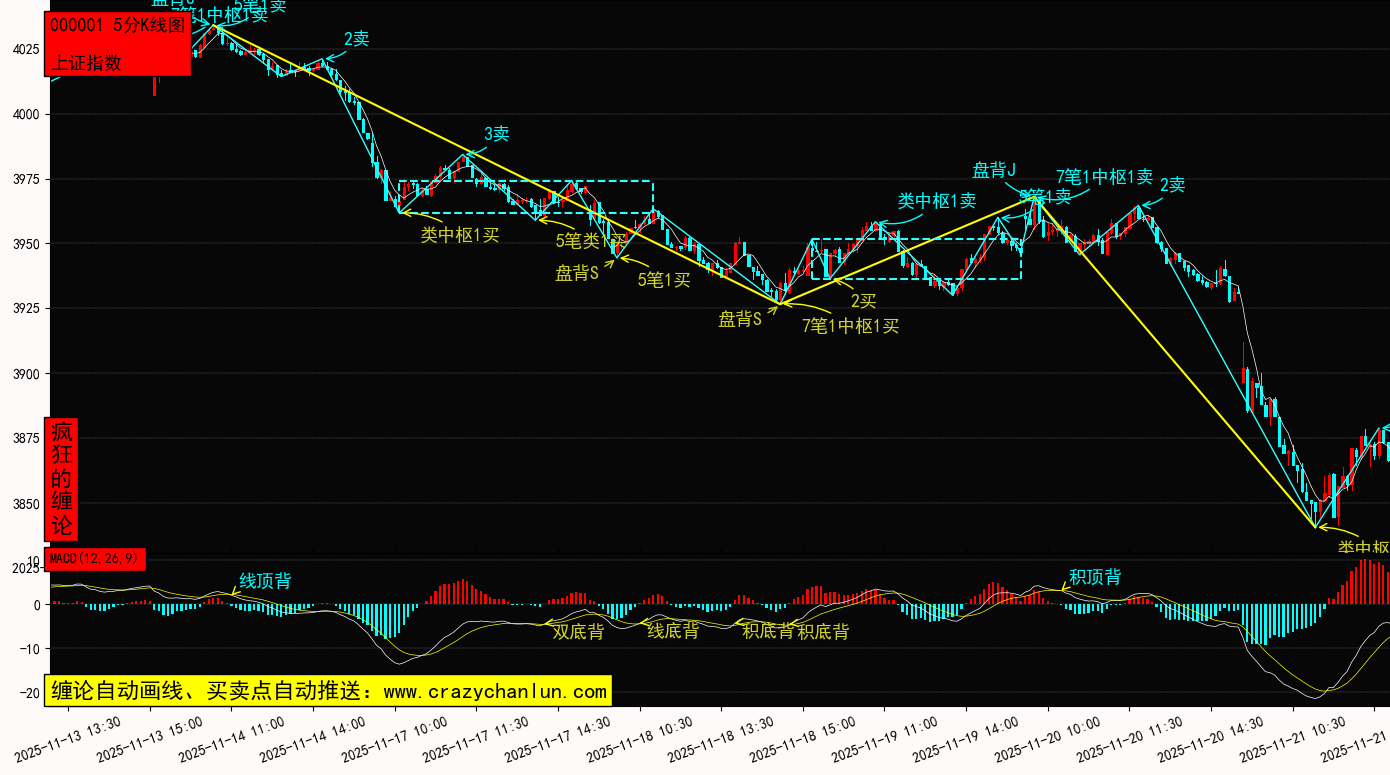Click the 7笔1中枢1卖 sell annotation
Viewport: 1390px width, 775px height.
pyautogui.click(x=1104, y=177)
